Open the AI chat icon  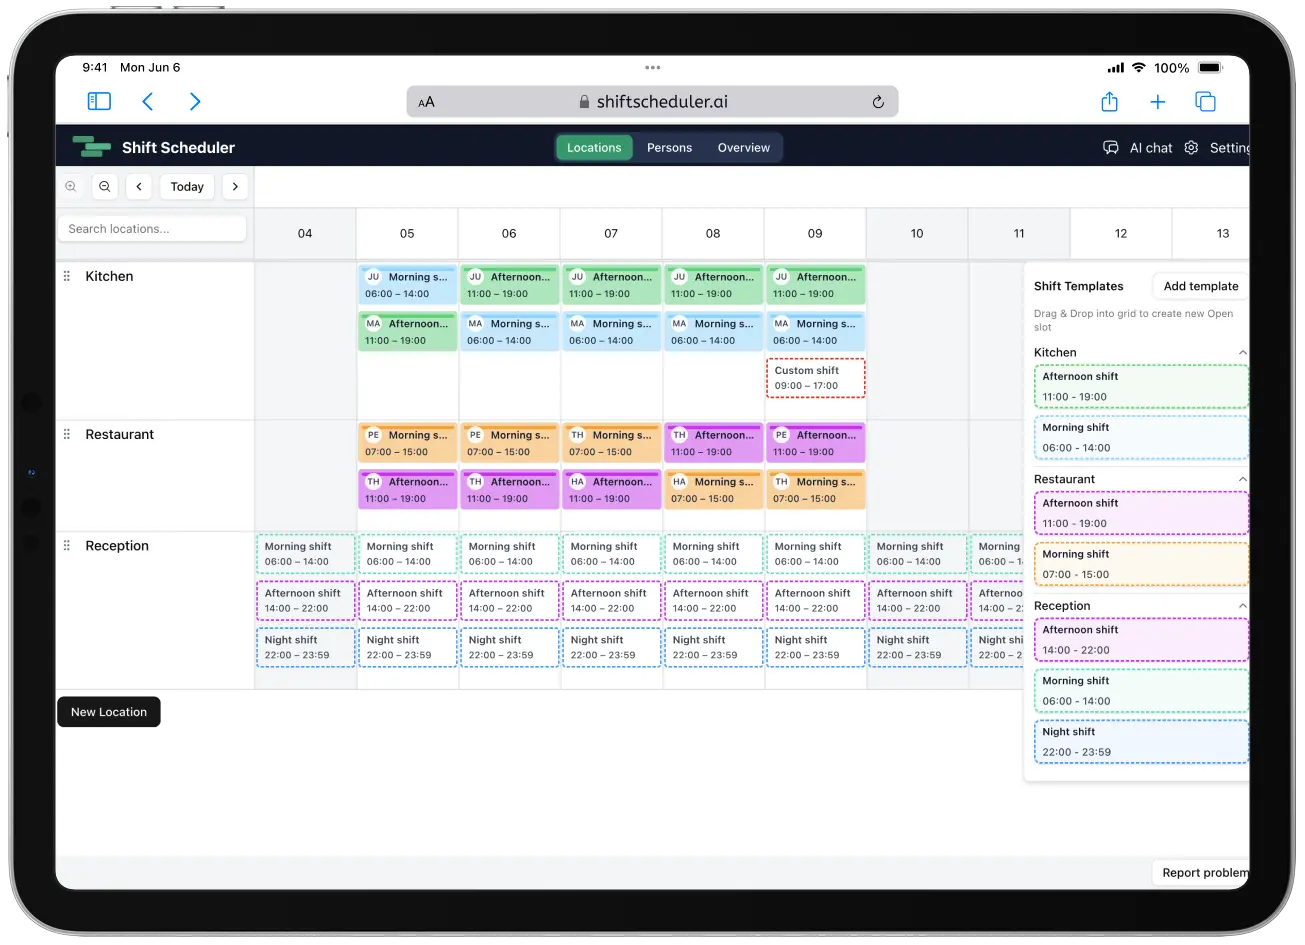coord(1110,147)
